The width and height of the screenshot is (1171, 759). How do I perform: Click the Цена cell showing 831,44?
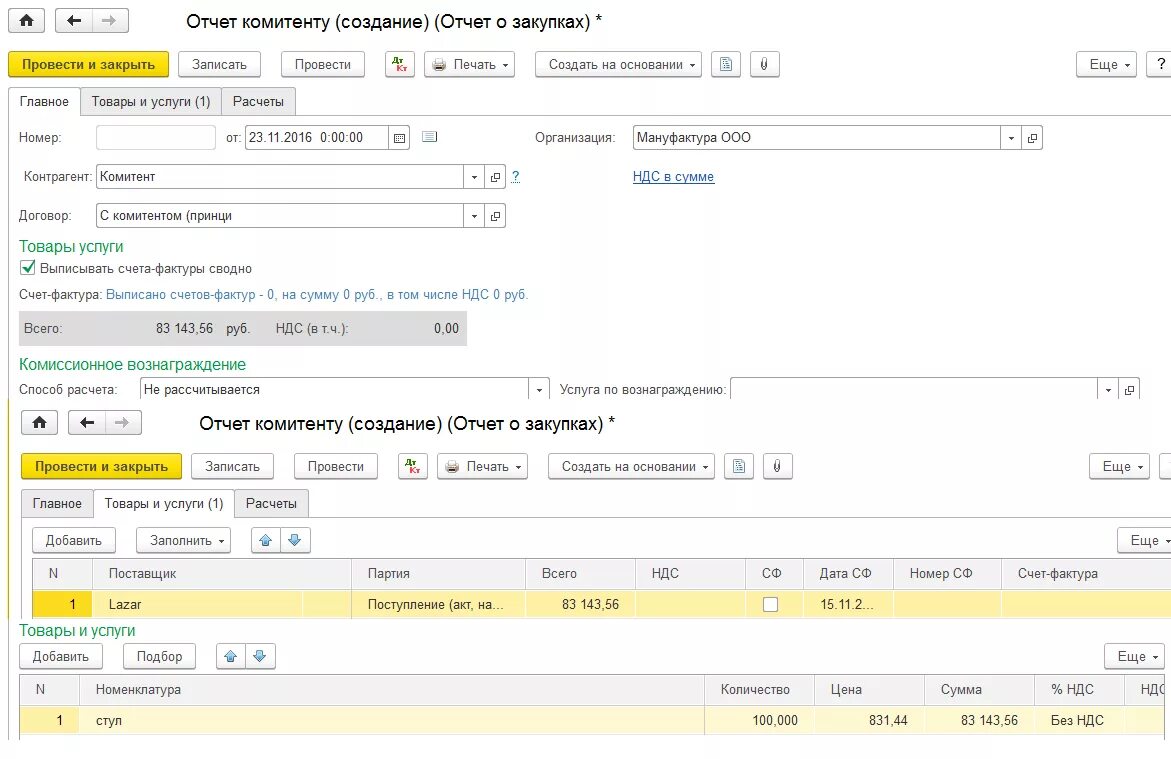pyautogui.click(x=869, y=720)
